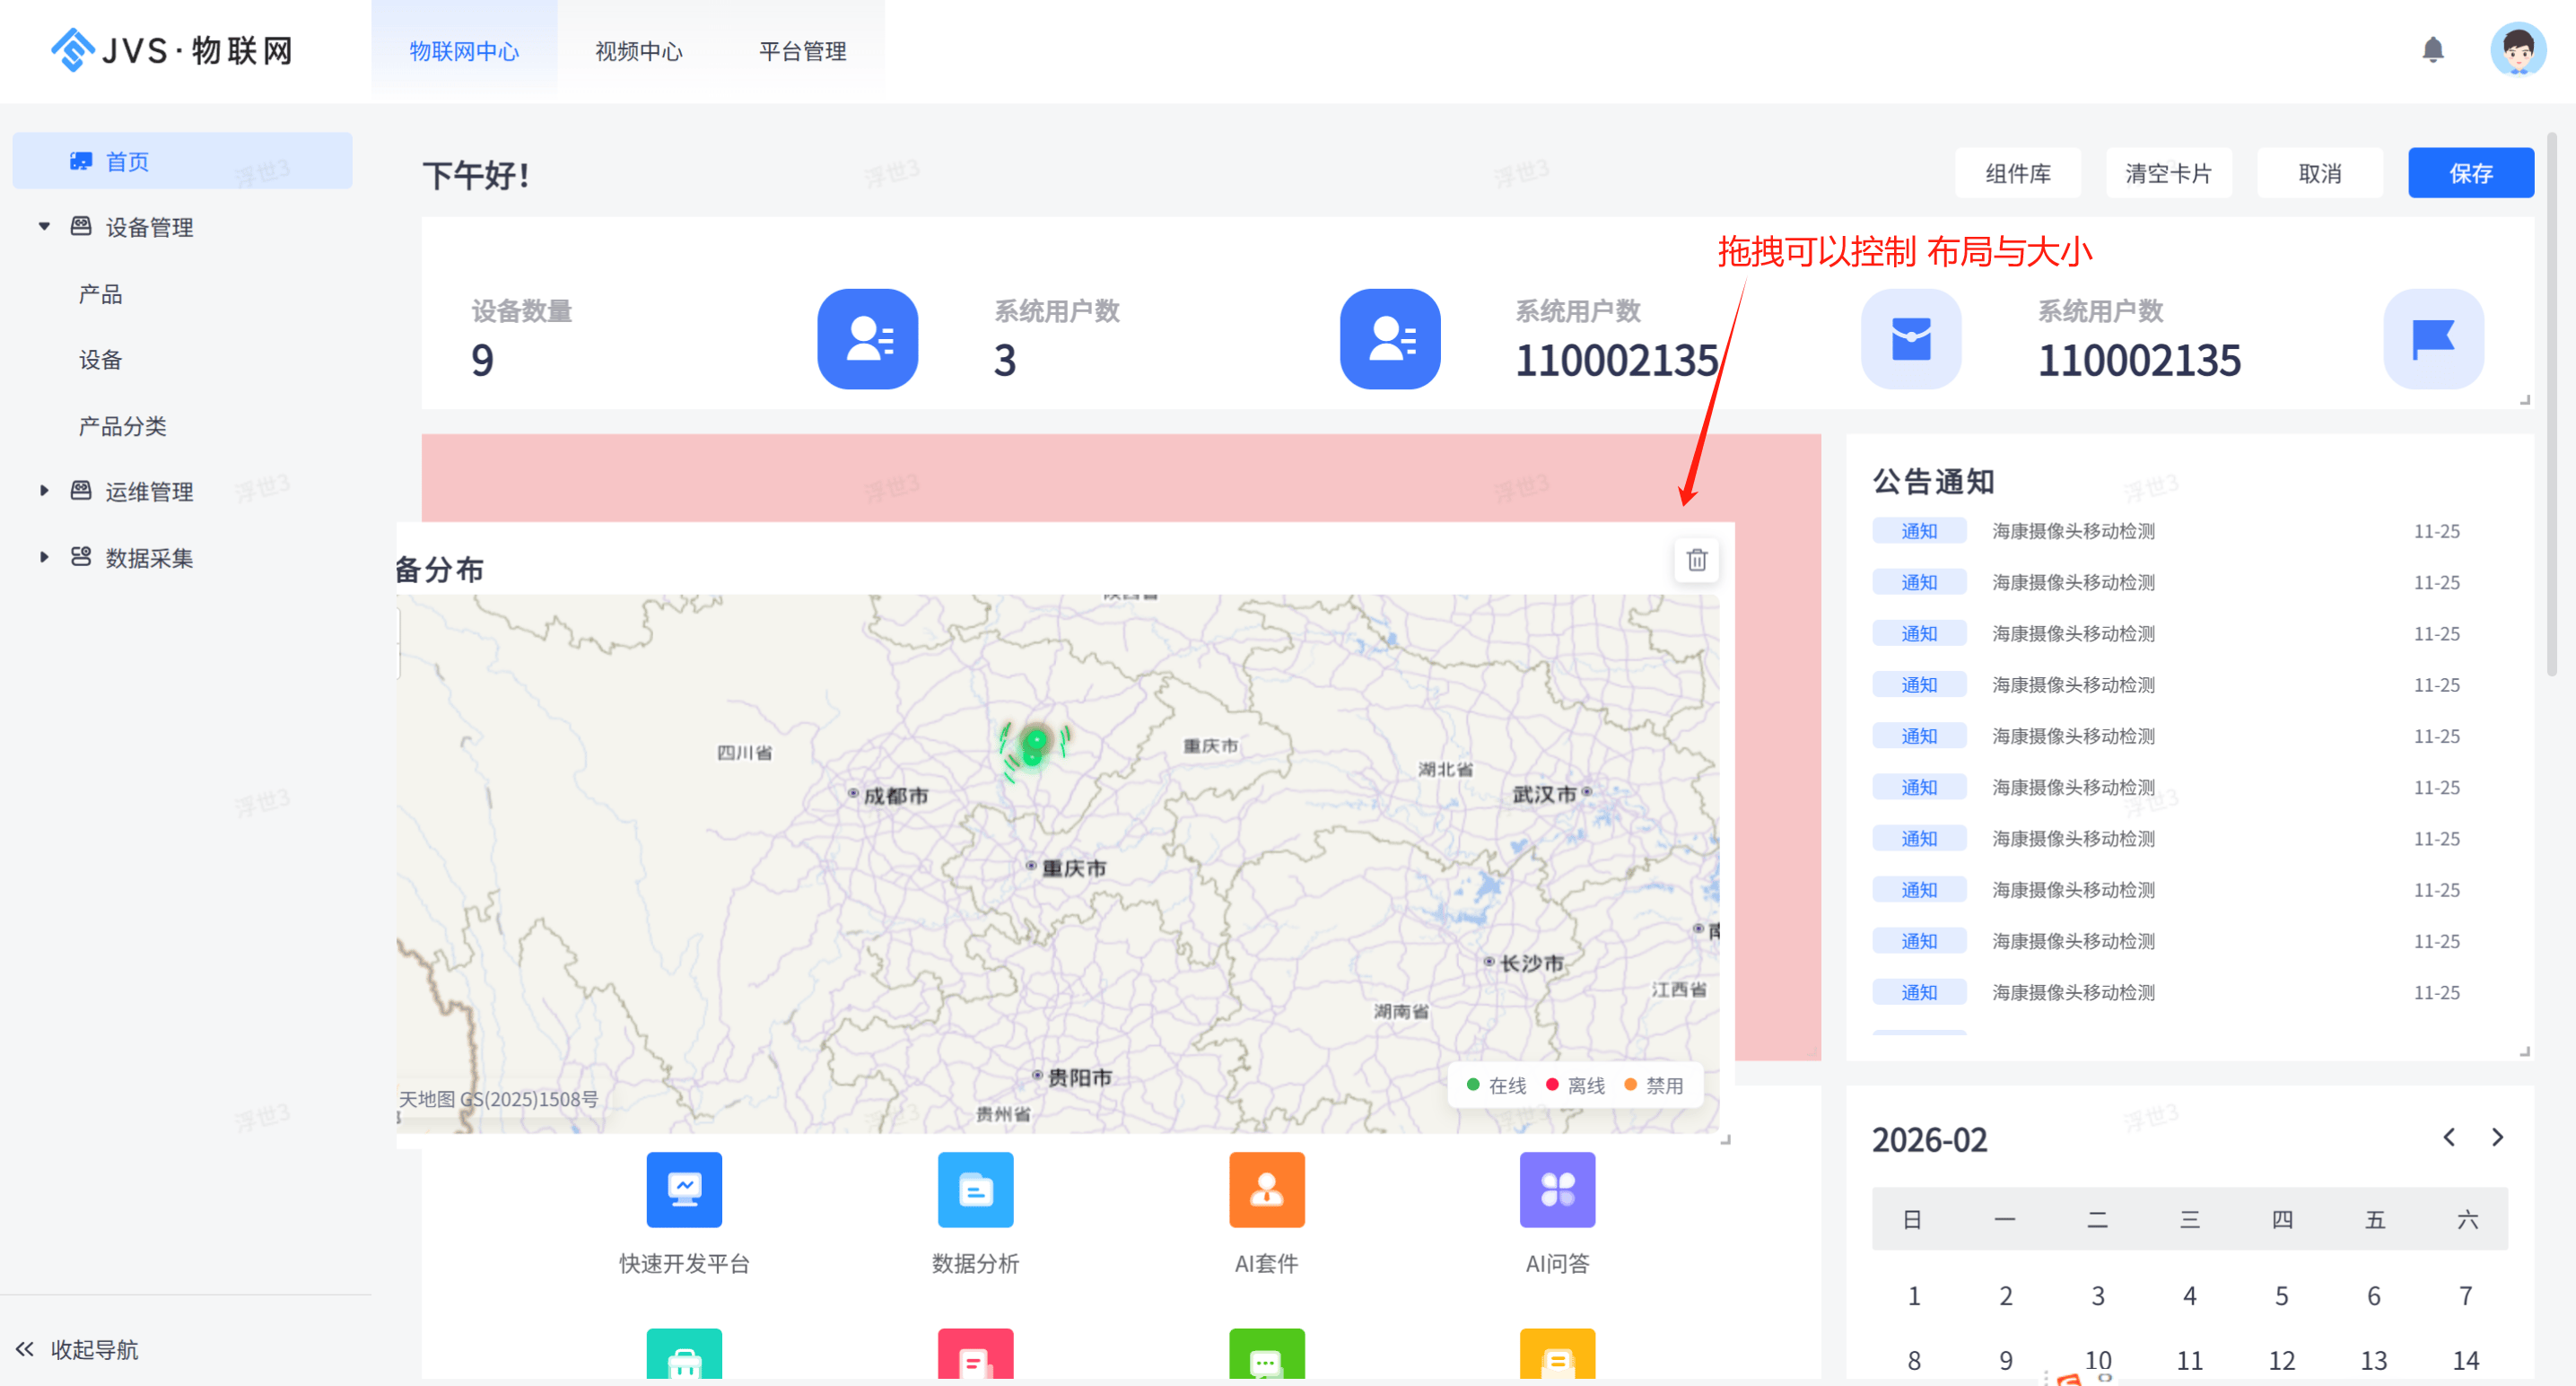Toggle 在线 legend item on map

1496,1085
